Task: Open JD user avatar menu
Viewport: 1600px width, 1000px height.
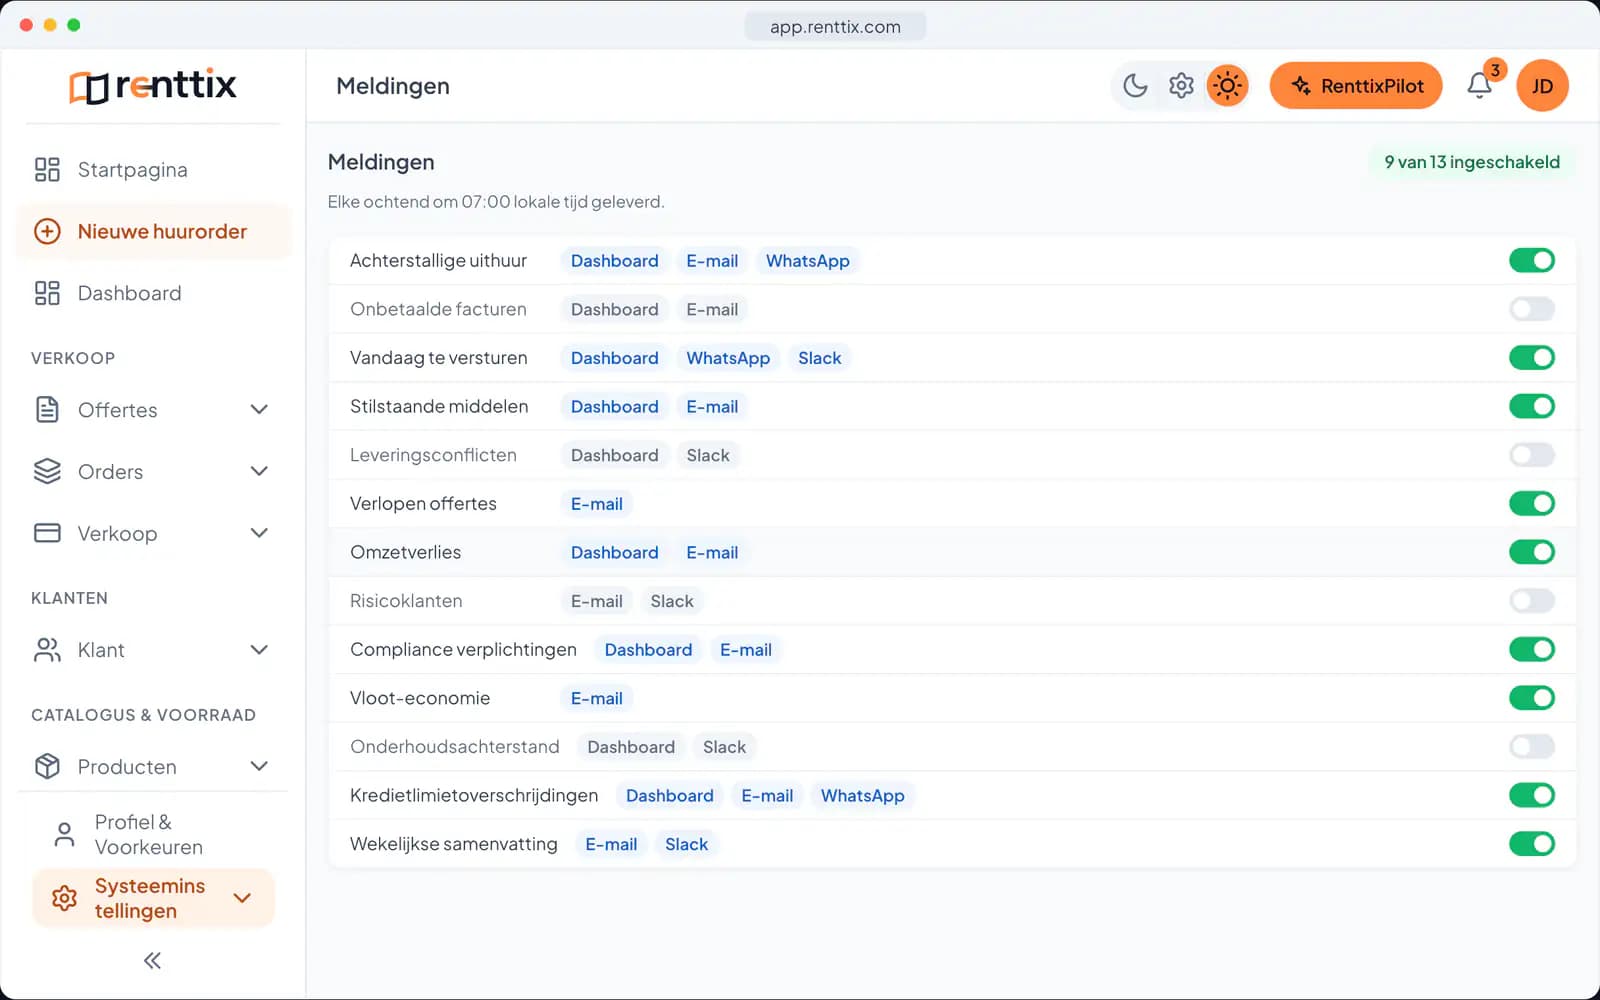Action: (1542, 86)
